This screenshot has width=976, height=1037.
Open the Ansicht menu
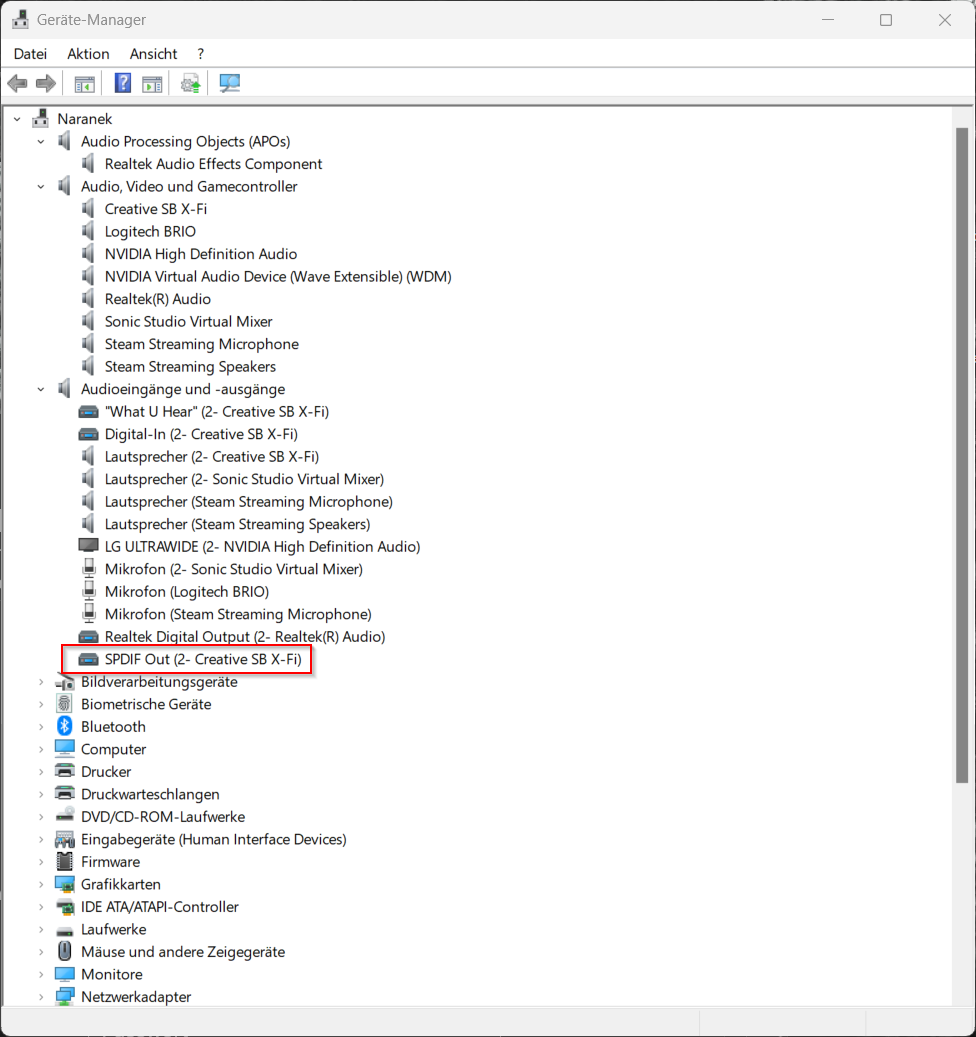click(x=153, y=54)
